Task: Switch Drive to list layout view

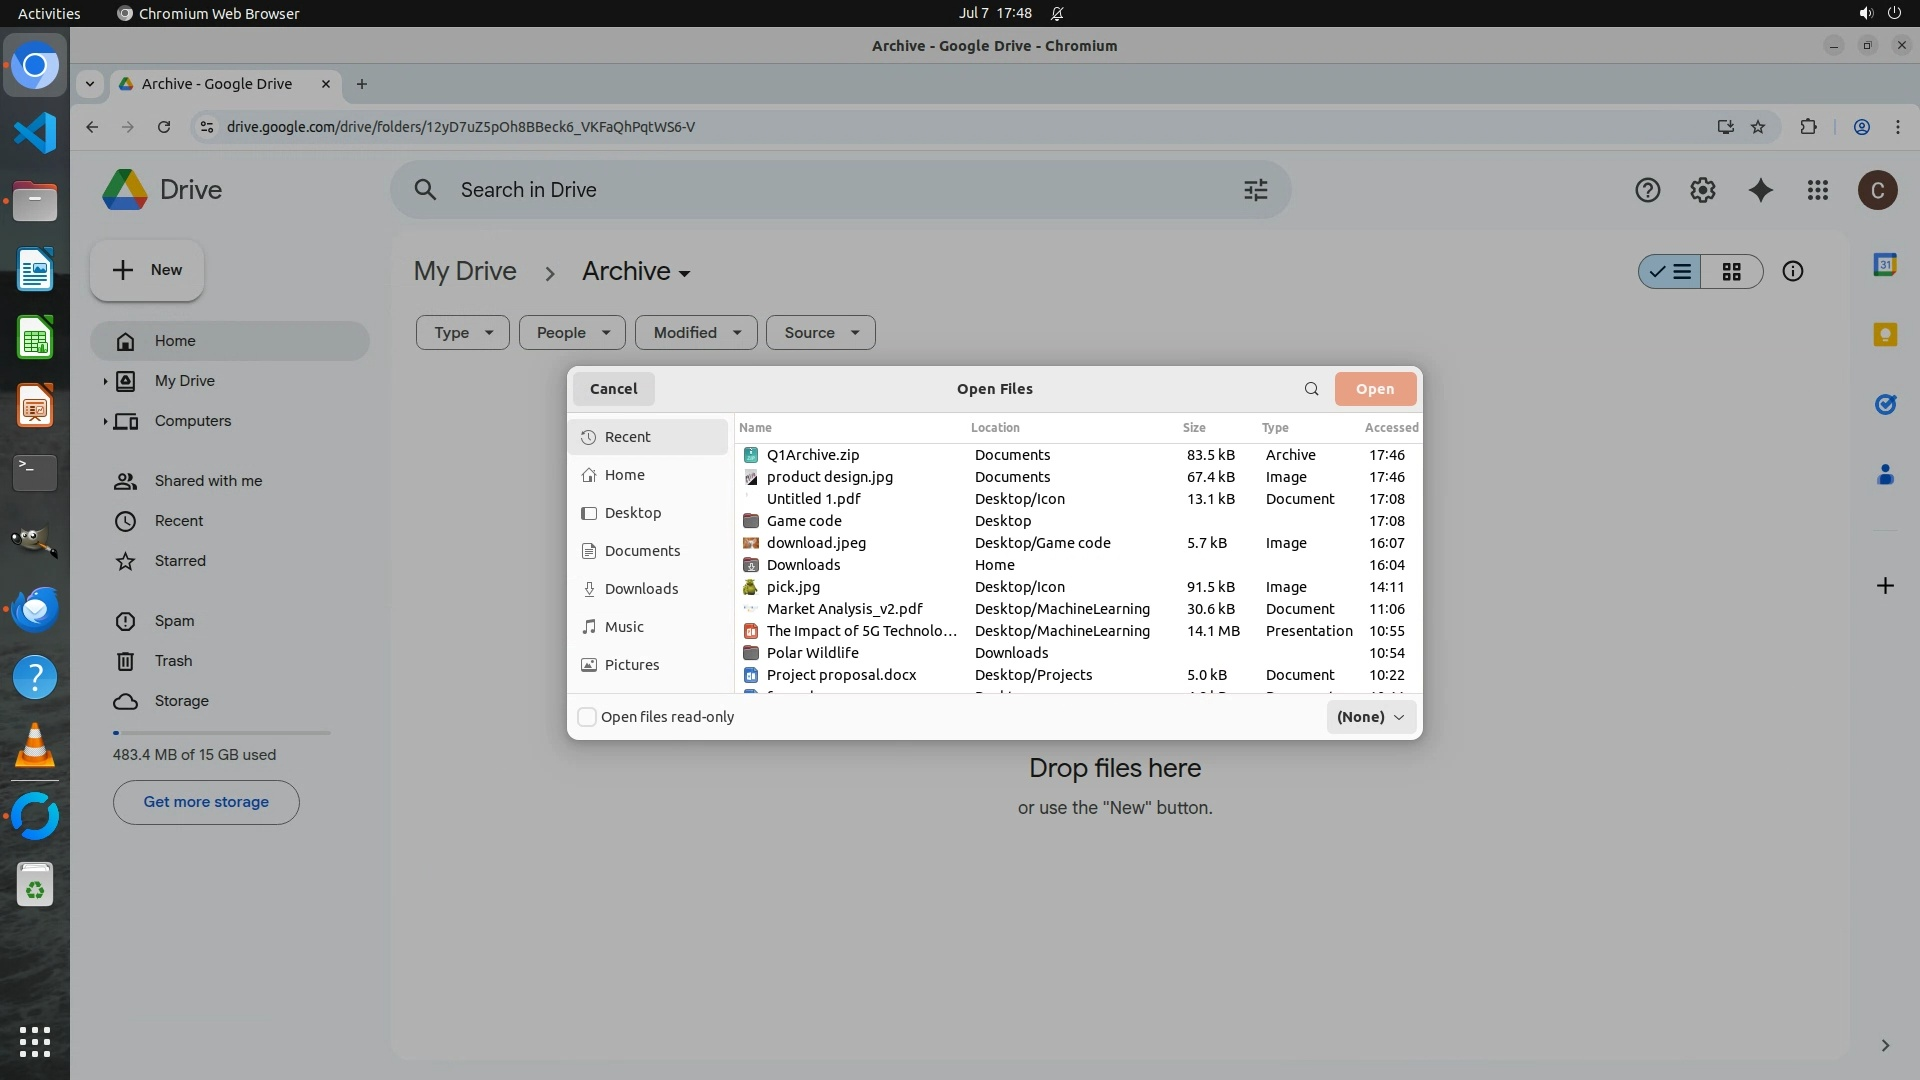Action: (1670, 272)
